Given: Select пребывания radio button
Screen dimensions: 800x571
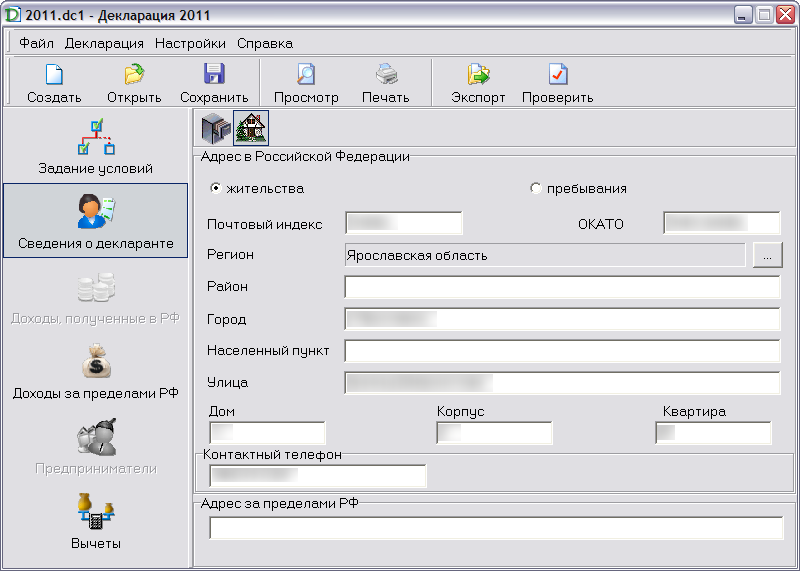Looking at the screenshot, I should [x=535, y=188].
